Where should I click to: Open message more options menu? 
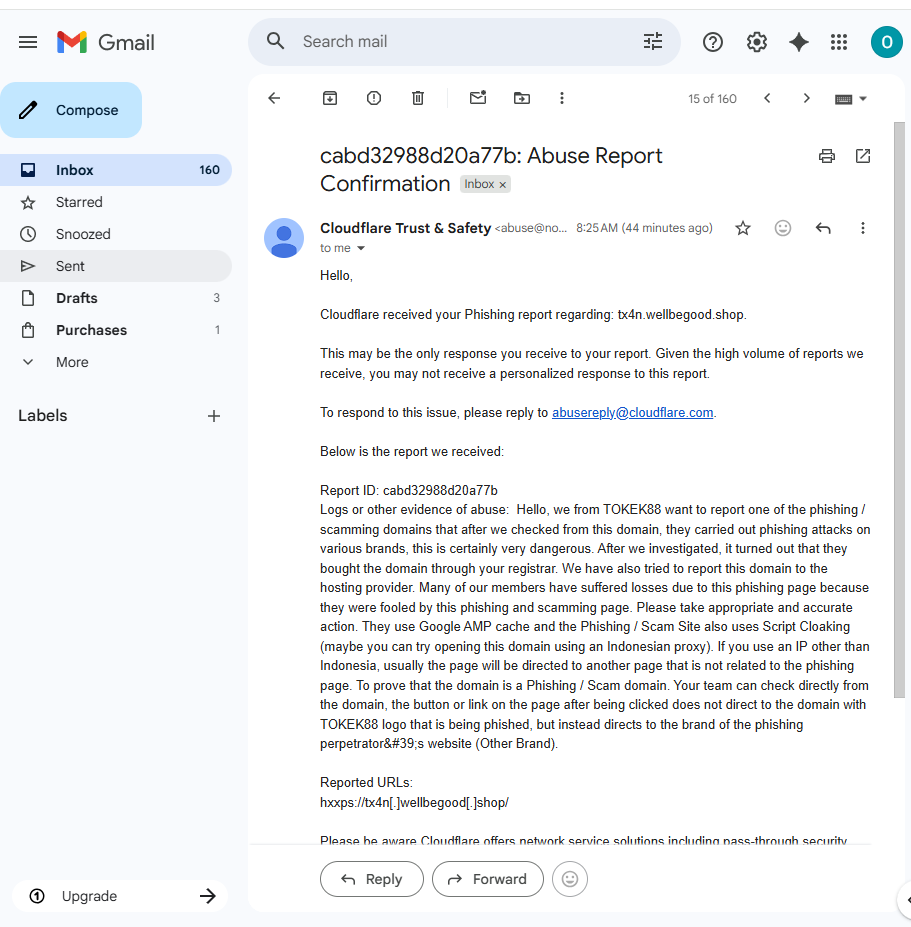[x=863, y=228]
